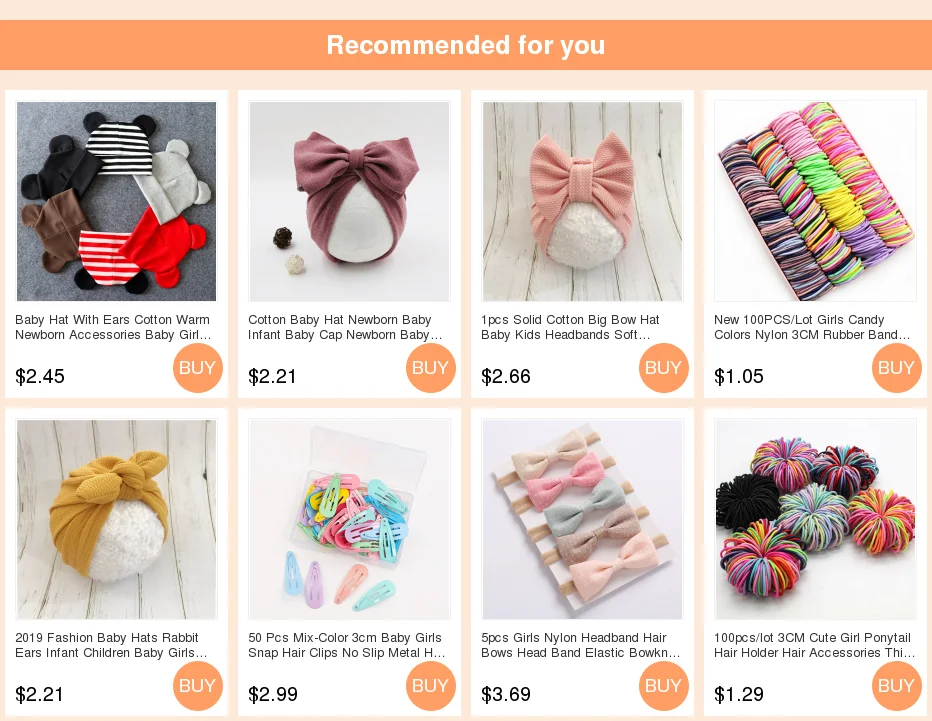The height and width of the screenshot is (721, 932).
Task: Click BUY for the $2.66 bow hat
Action: pos(664,368)
